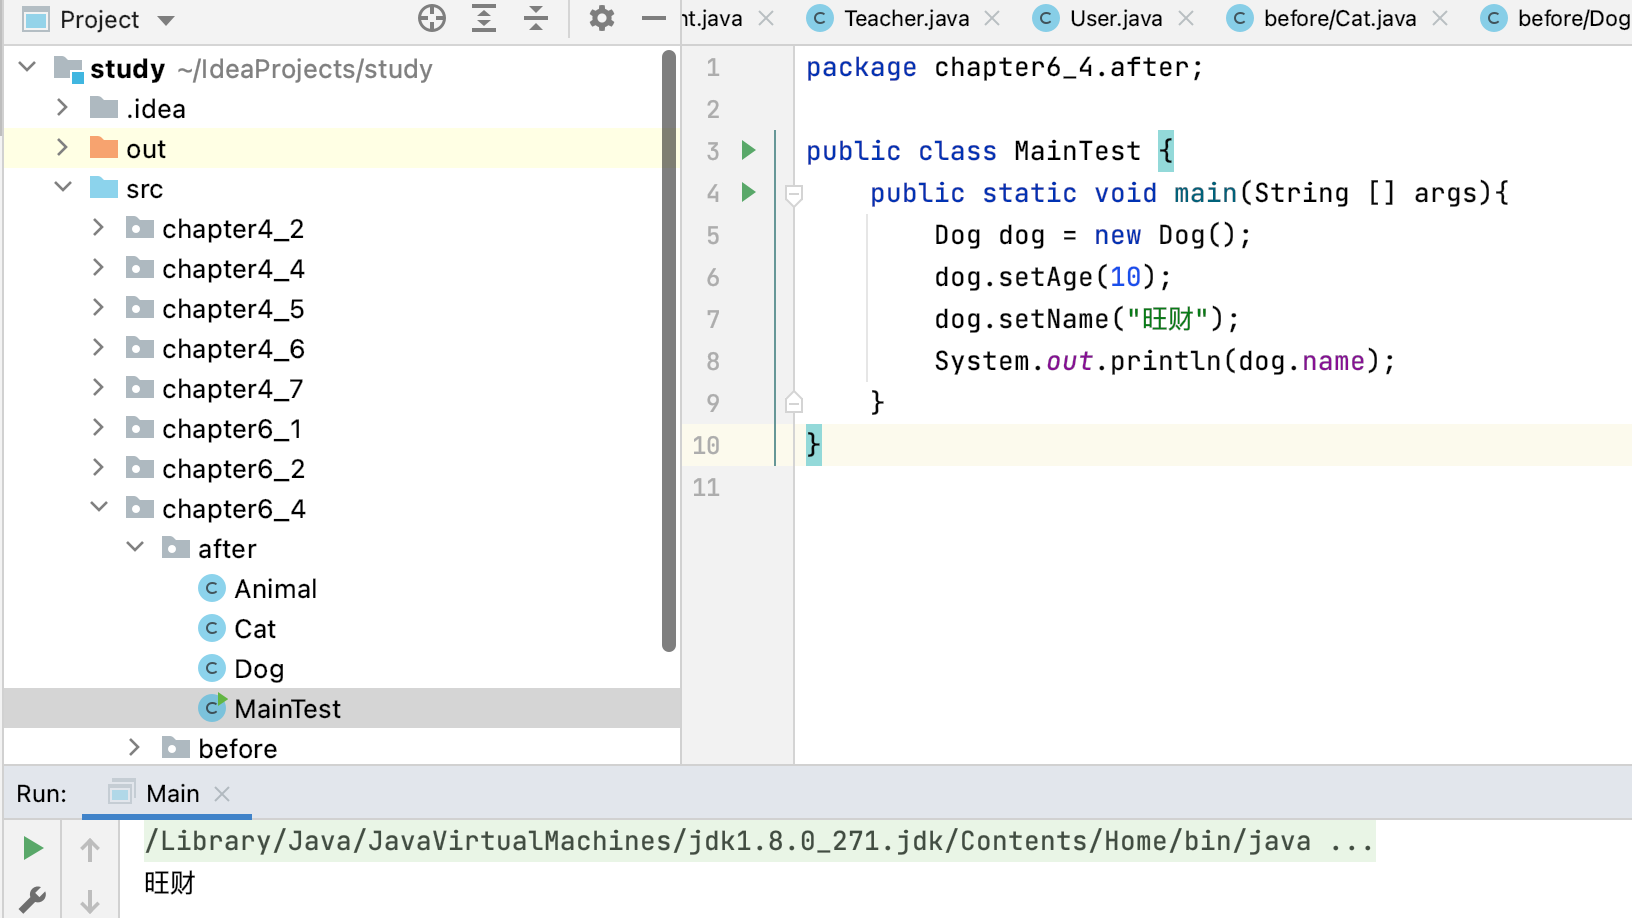Image resolution: width=1632 pixels, height=918 pixels.
Task: Click the study project module icon
Action: tap(68, 69)
